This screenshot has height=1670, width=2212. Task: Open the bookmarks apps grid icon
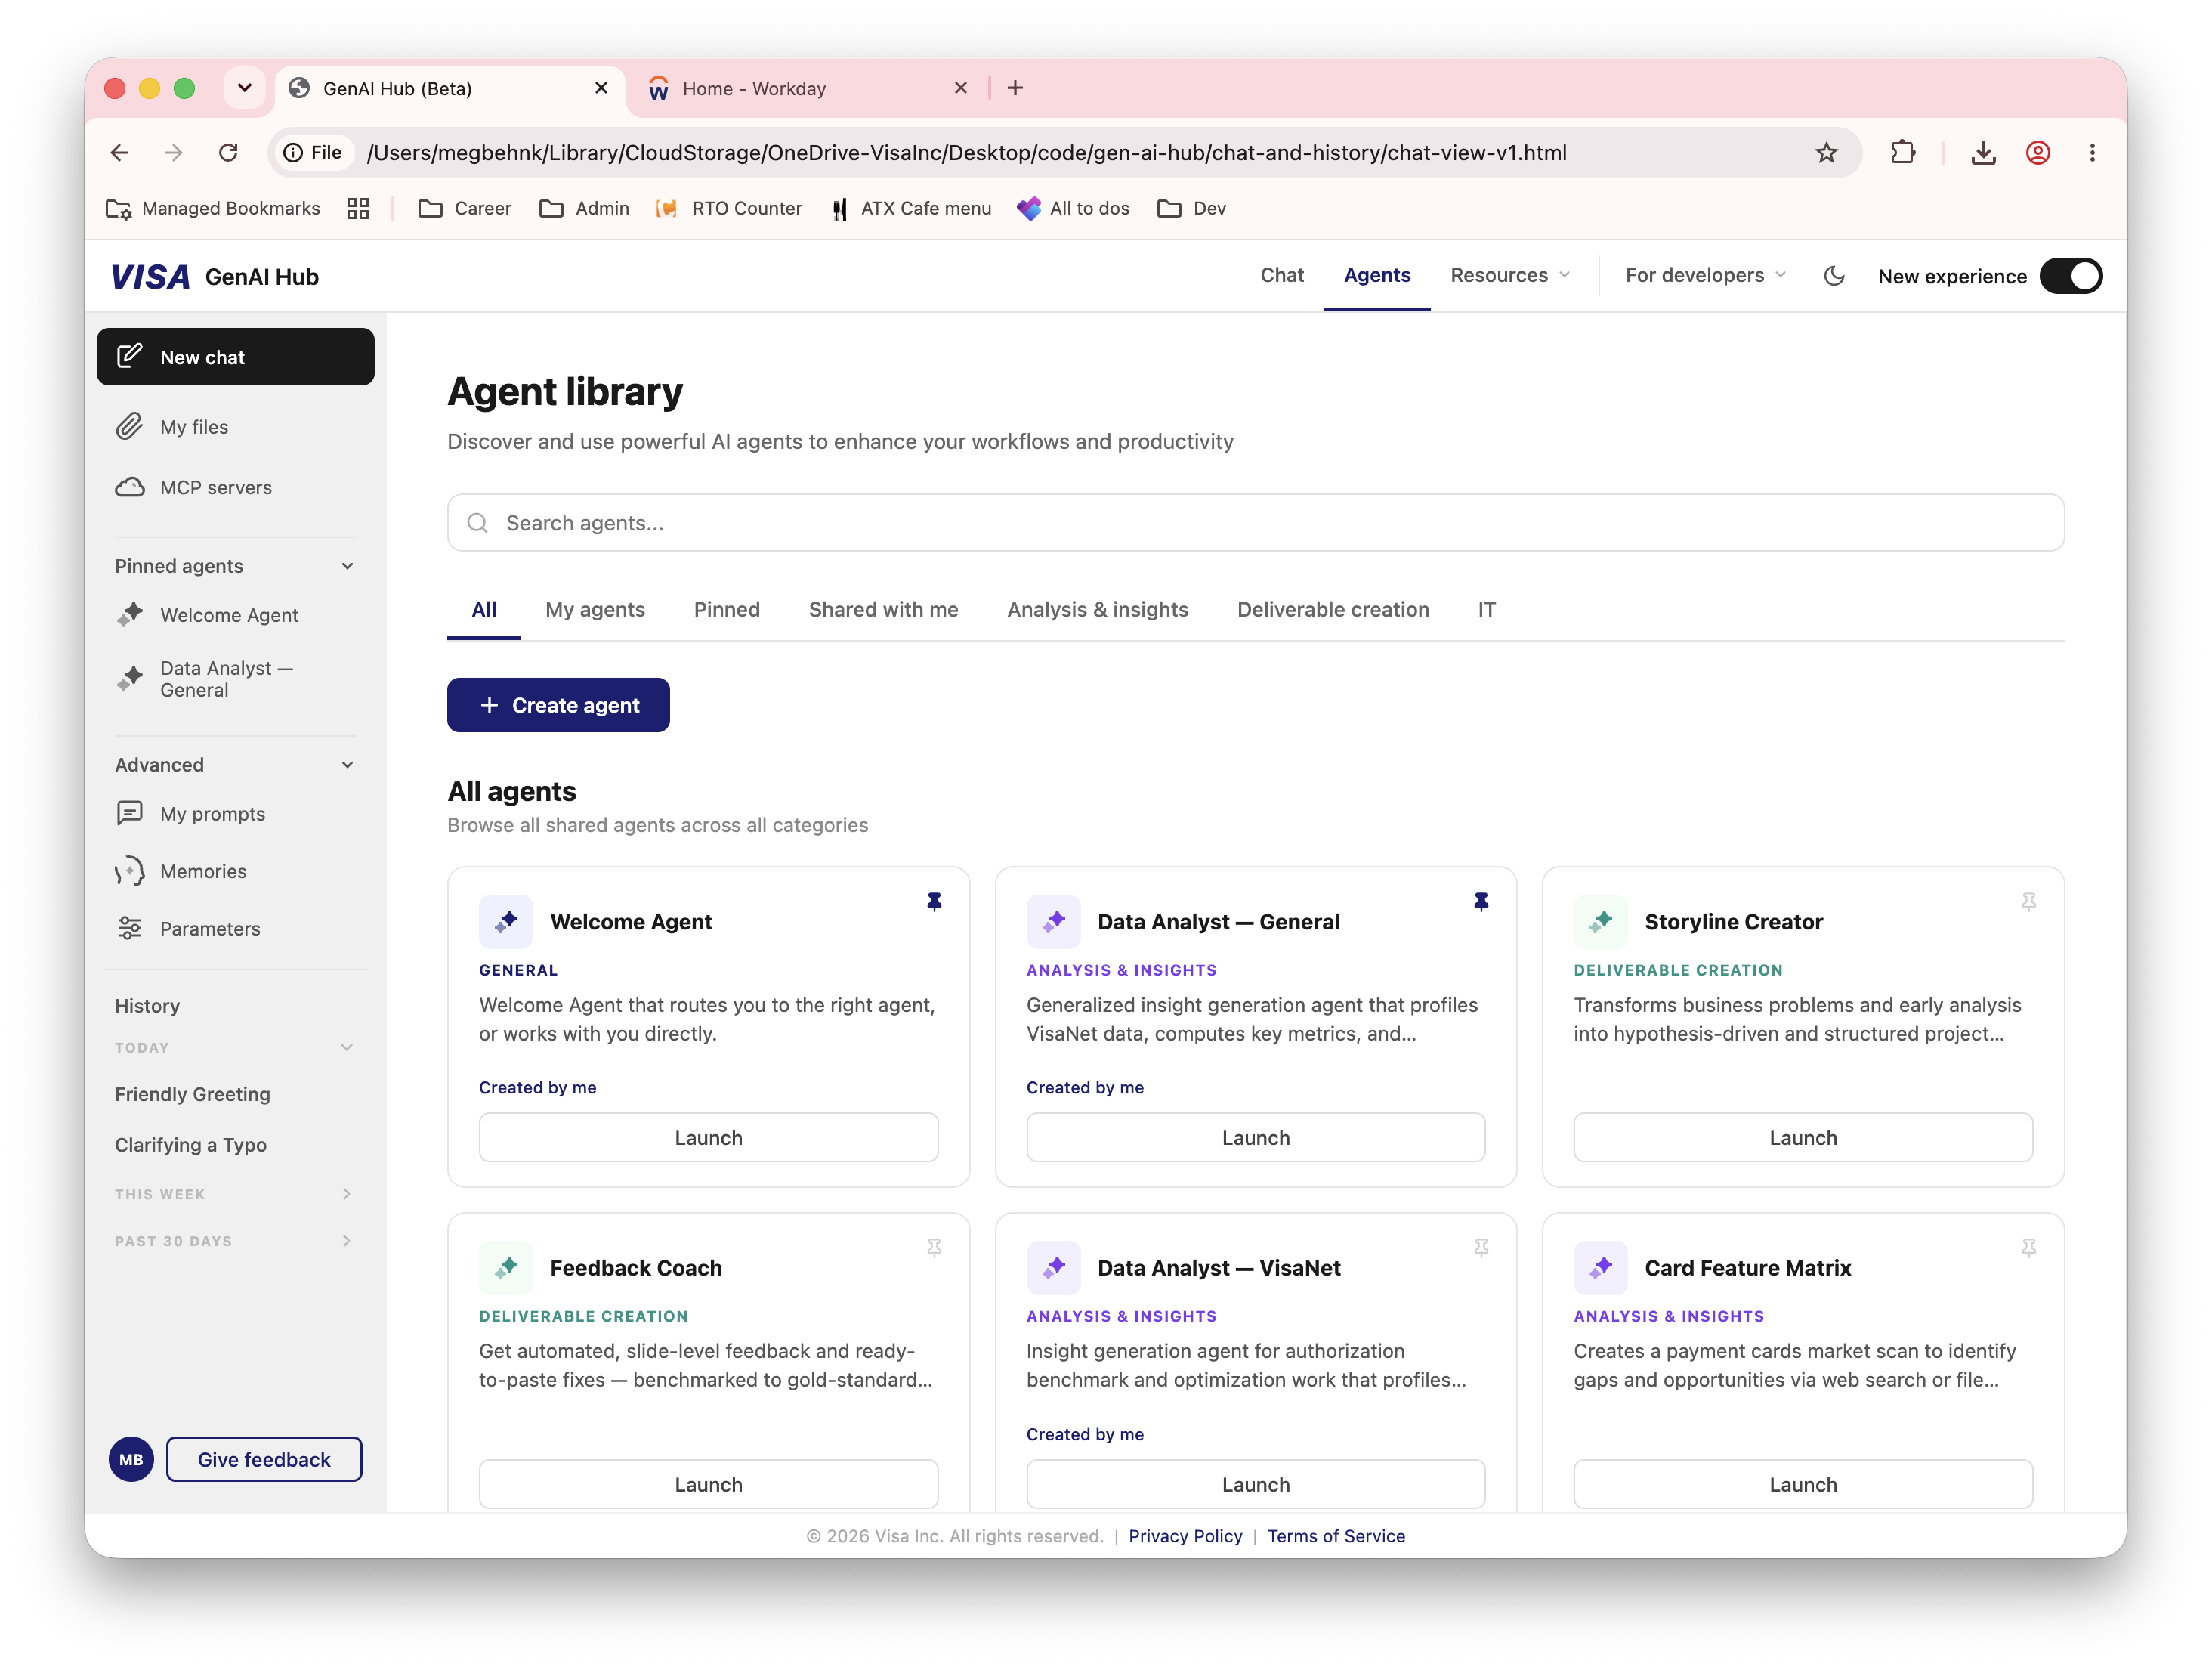coord(357,208)
